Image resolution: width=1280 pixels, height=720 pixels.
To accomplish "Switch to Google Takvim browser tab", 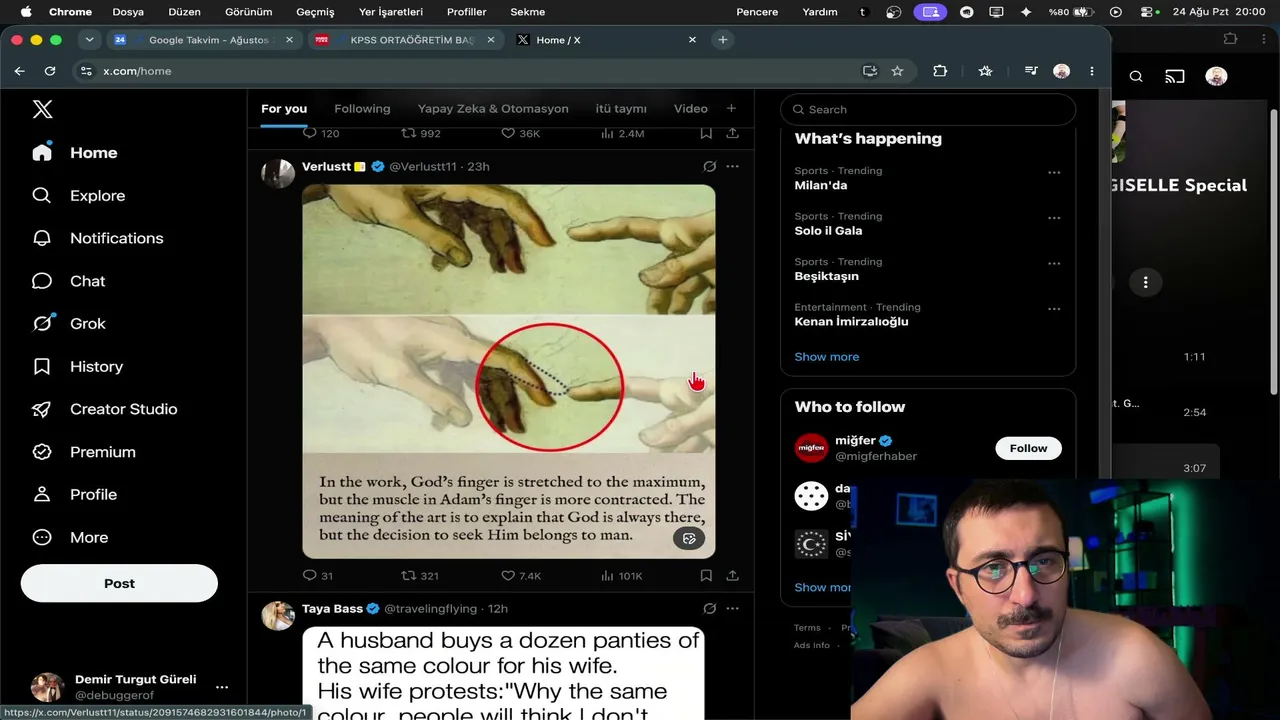I will coord(204,40).
